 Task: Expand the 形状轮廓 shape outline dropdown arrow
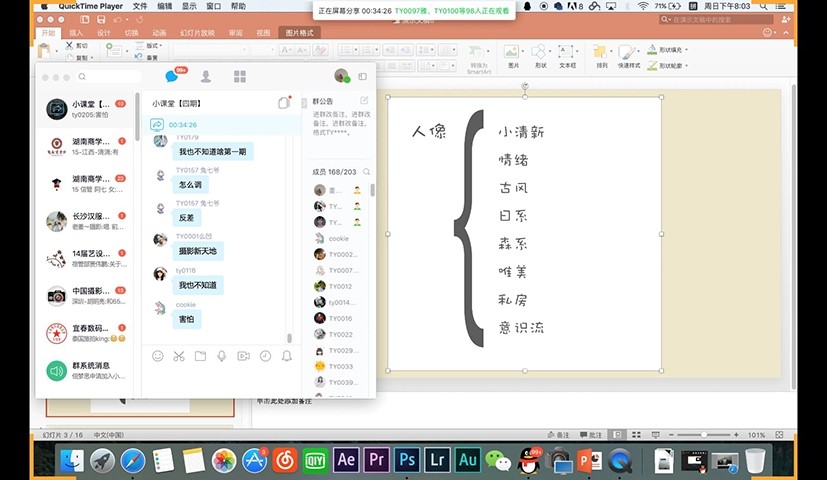point(686,65)
